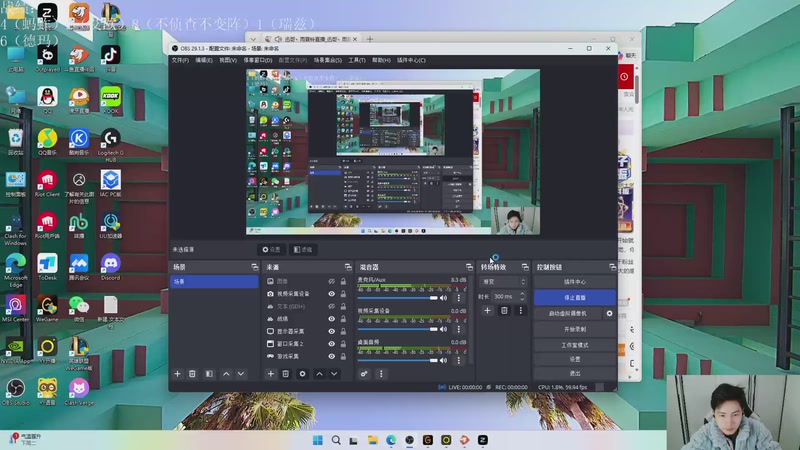Move scene down arrow in Scenes panel
Image resolution: width=800 pixels, height=450 pixels.
coord(241,374)
